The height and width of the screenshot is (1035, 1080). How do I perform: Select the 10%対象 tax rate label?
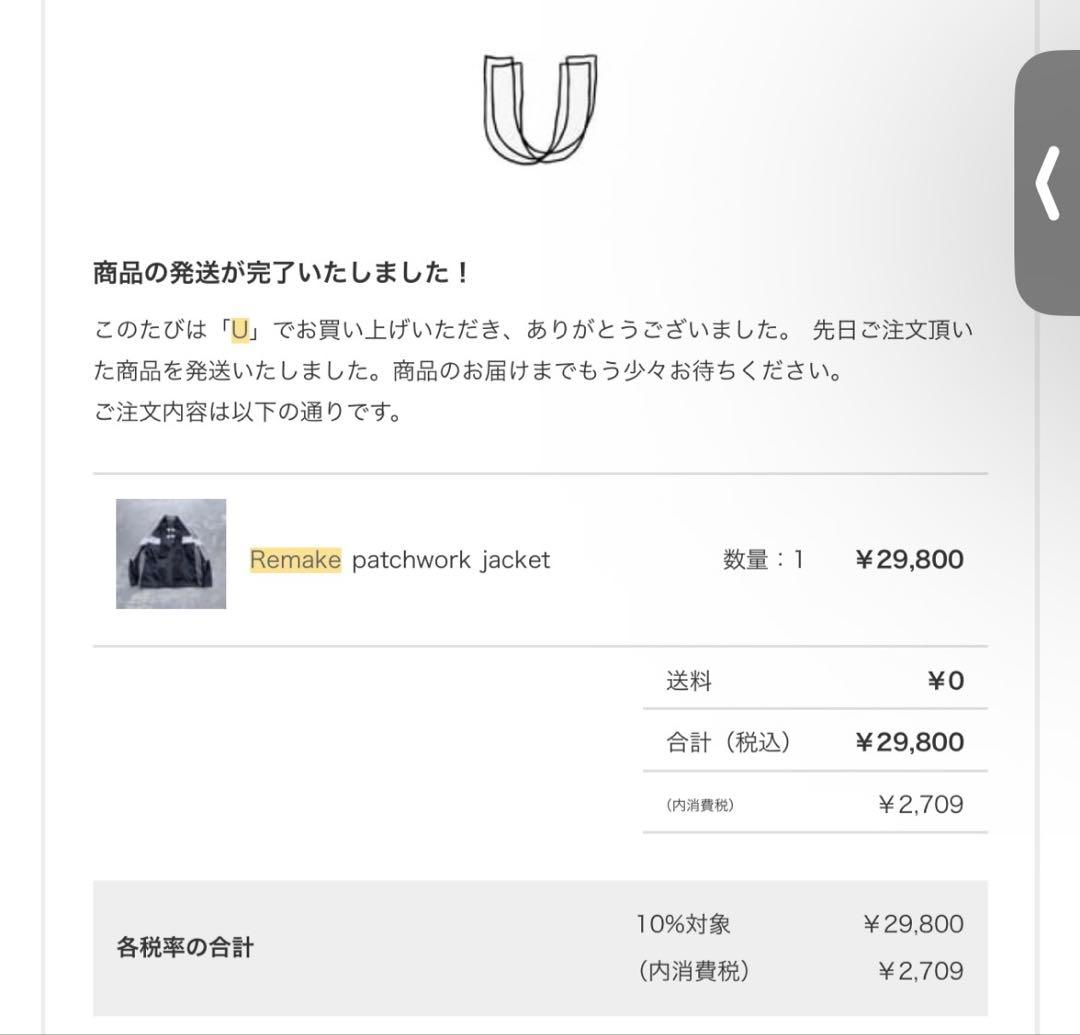tap(684, 923)
